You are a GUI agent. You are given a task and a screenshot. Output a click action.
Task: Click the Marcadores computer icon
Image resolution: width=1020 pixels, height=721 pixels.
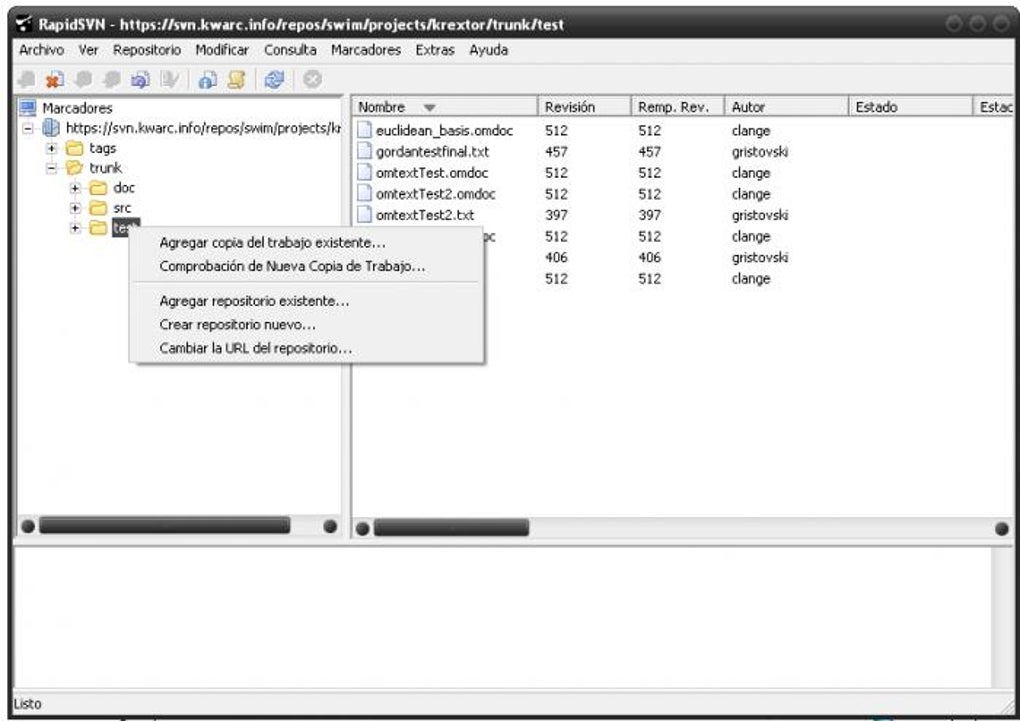28,107
